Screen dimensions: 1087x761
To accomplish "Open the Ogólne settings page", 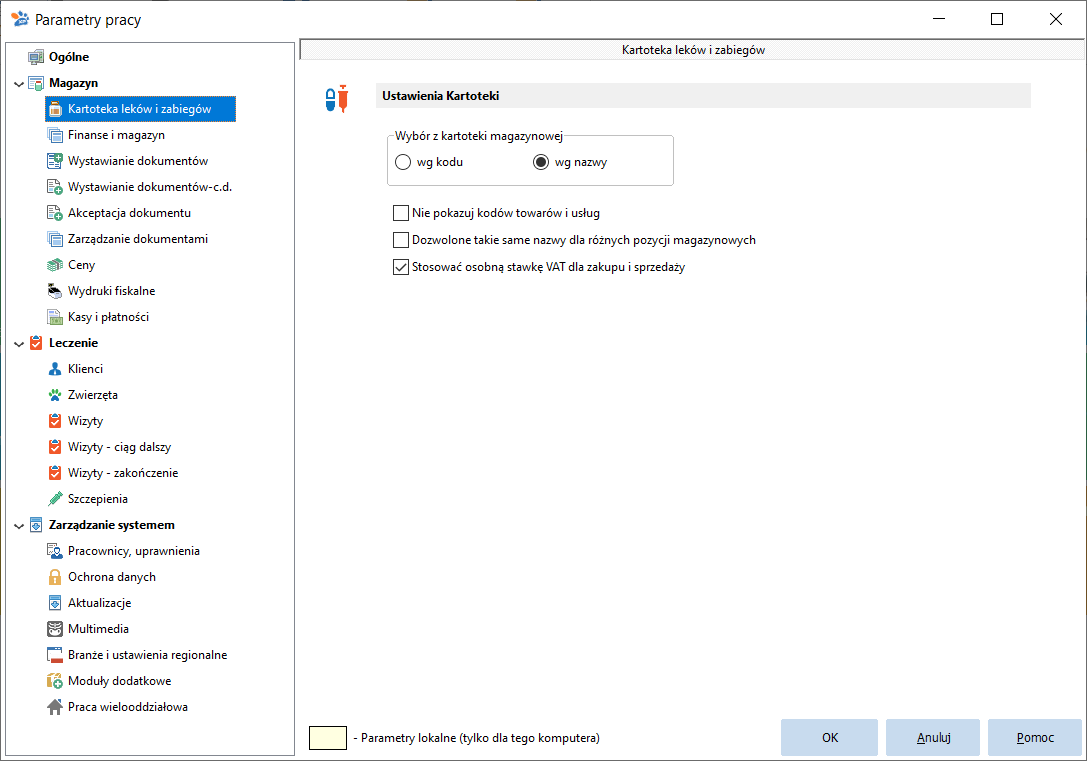I will tap(69, 57).
